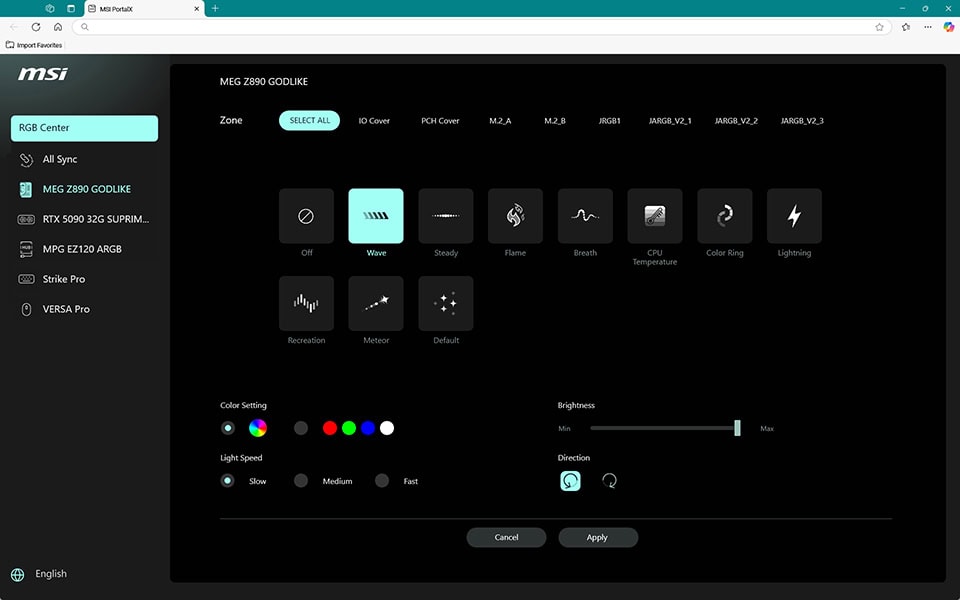Select the Recreation lighting effect

click(306, 303)
